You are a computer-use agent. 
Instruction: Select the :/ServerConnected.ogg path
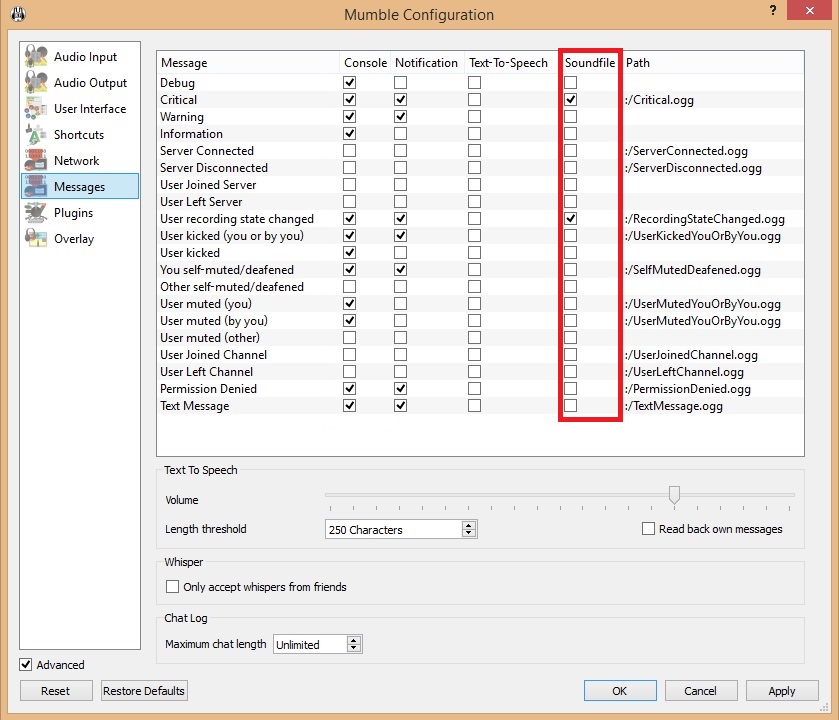pos(687,151)
